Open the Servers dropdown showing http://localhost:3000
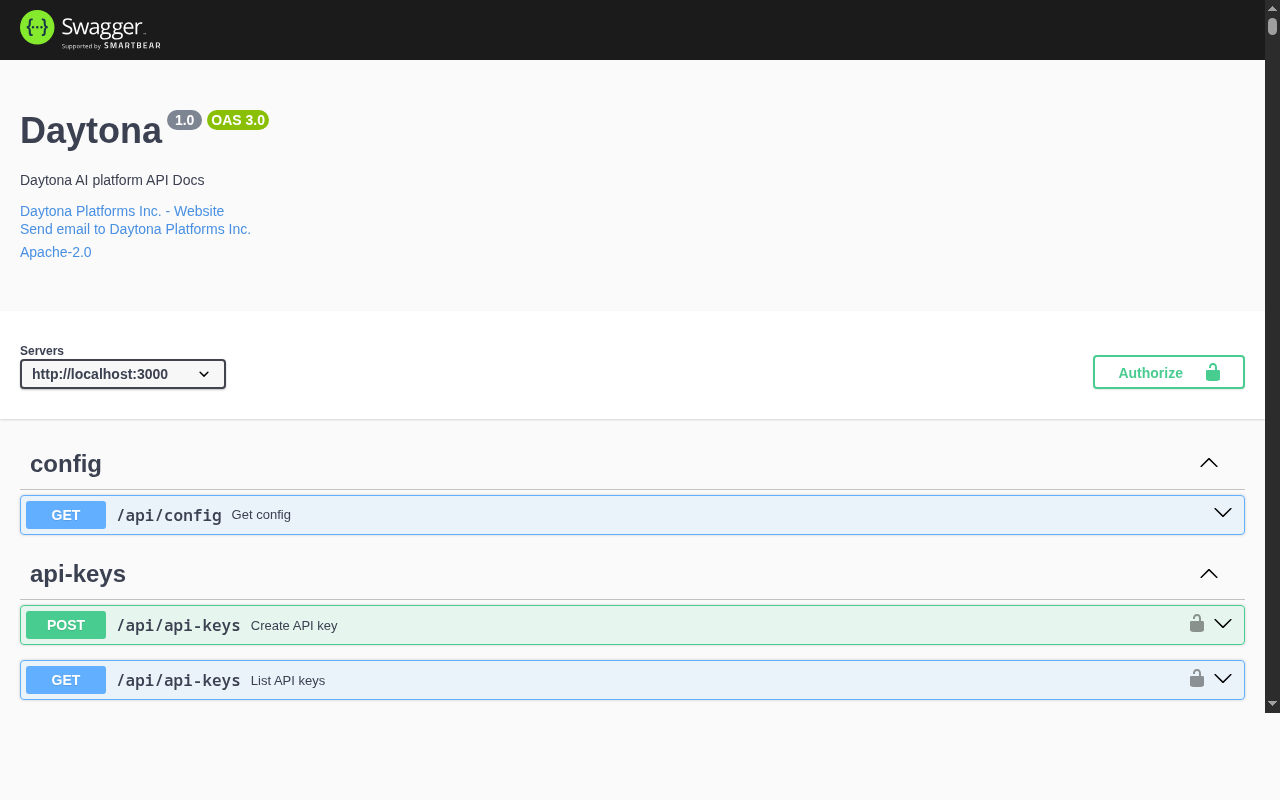Screen dimensions: 1280x800 (123, 374)
